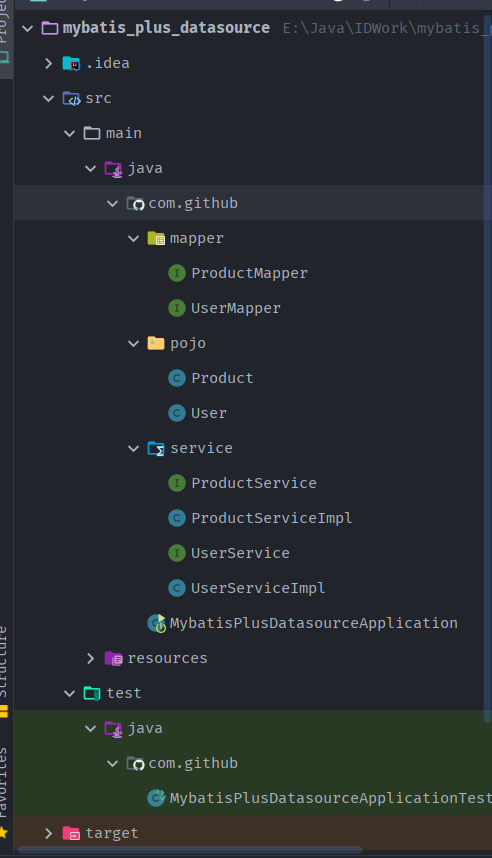492x858 pixels.
Task: Click the MybatisPlusDatasourceApplication run icon
Action: pyautogui.click(x=157, y=623)
